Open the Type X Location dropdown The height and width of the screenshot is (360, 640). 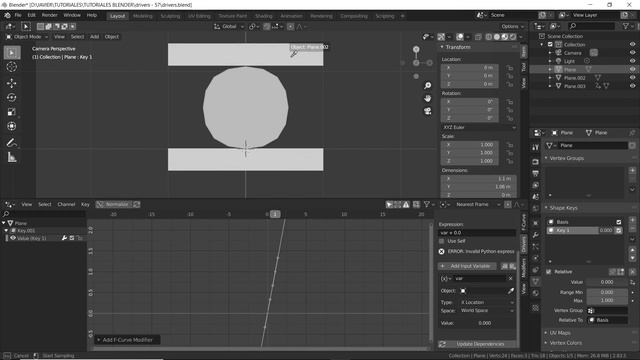pyautogui.click(x=487, y=302)
